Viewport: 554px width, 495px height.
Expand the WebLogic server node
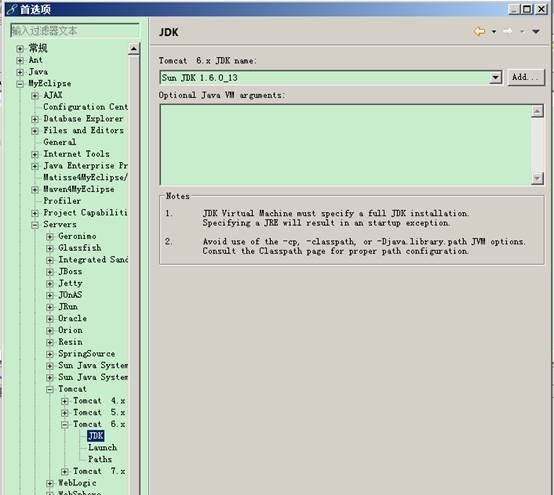(x=50, y=483)
